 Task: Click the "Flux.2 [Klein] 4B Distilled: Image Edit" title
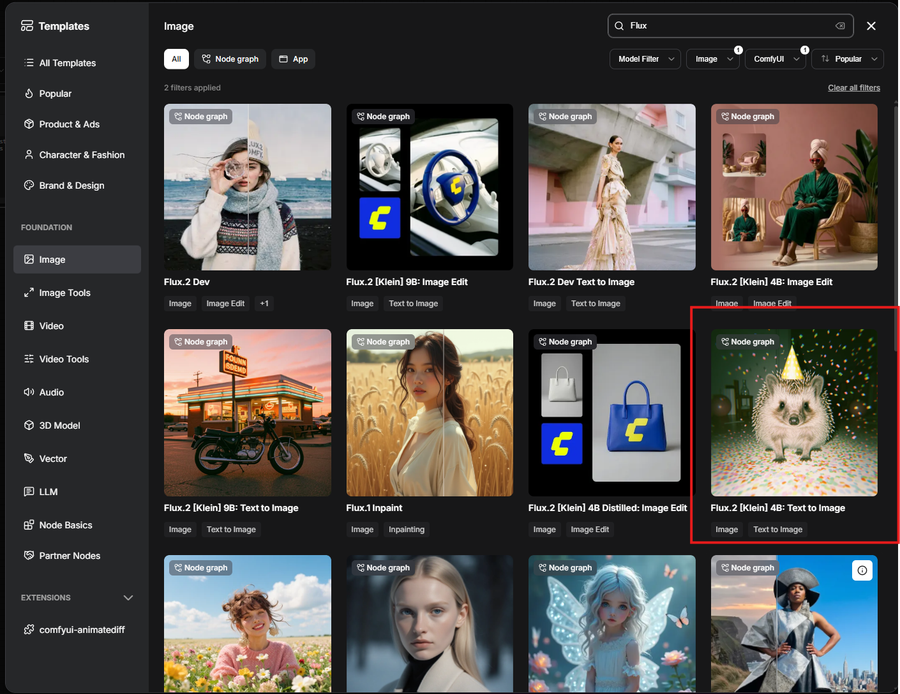(x=607, y=508)
